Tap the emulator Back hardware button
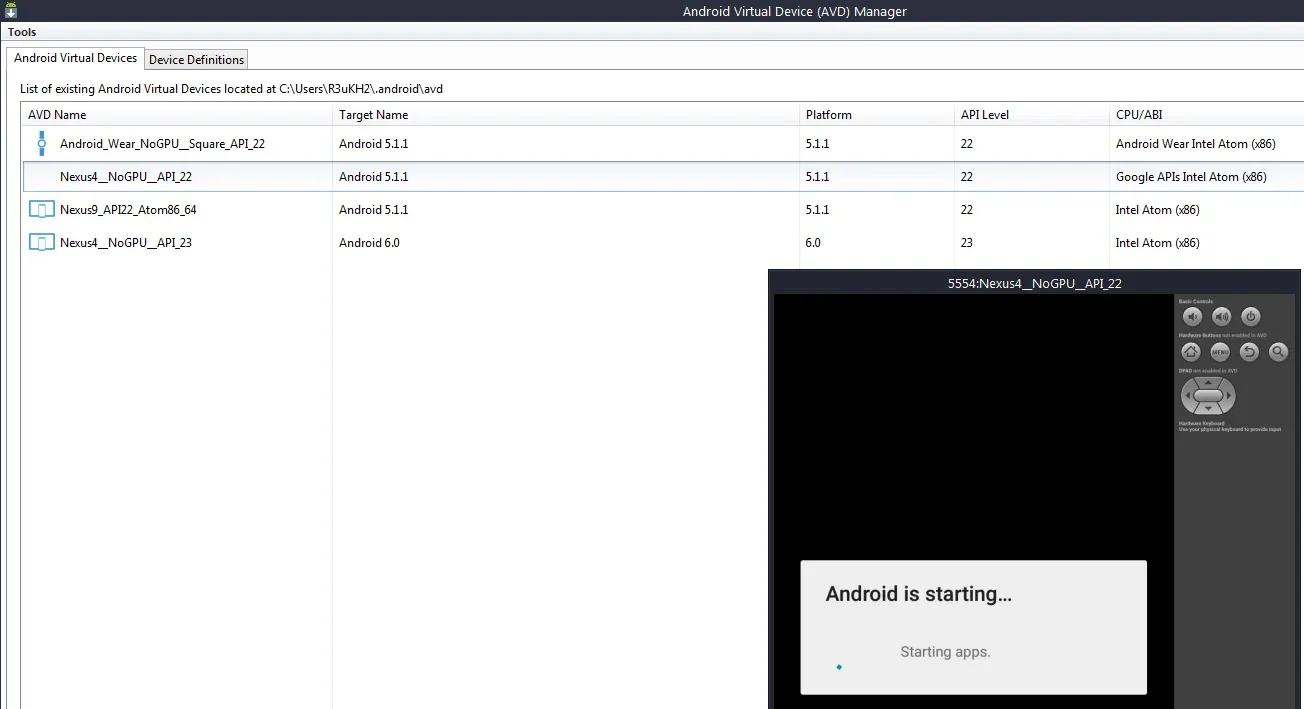The height and width of the screenshot is (709, 1304). click(1249, 352)
